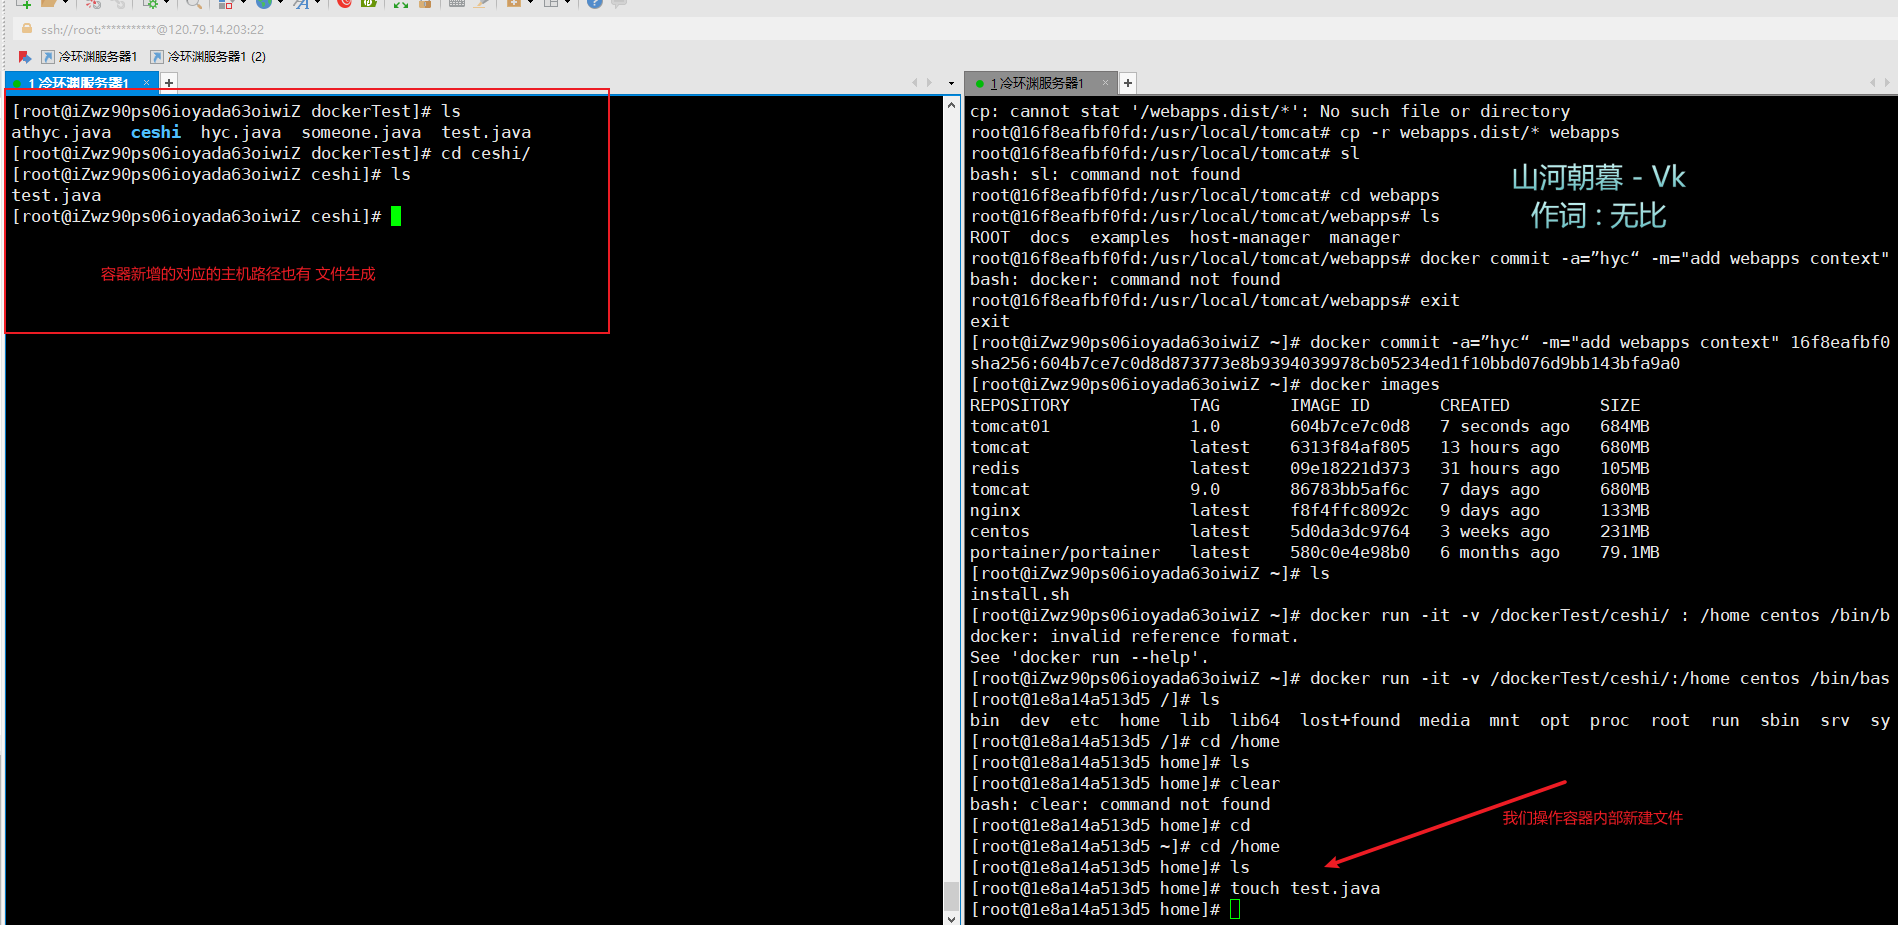Click the green arrows fullscreen icon

click(400, 4)
